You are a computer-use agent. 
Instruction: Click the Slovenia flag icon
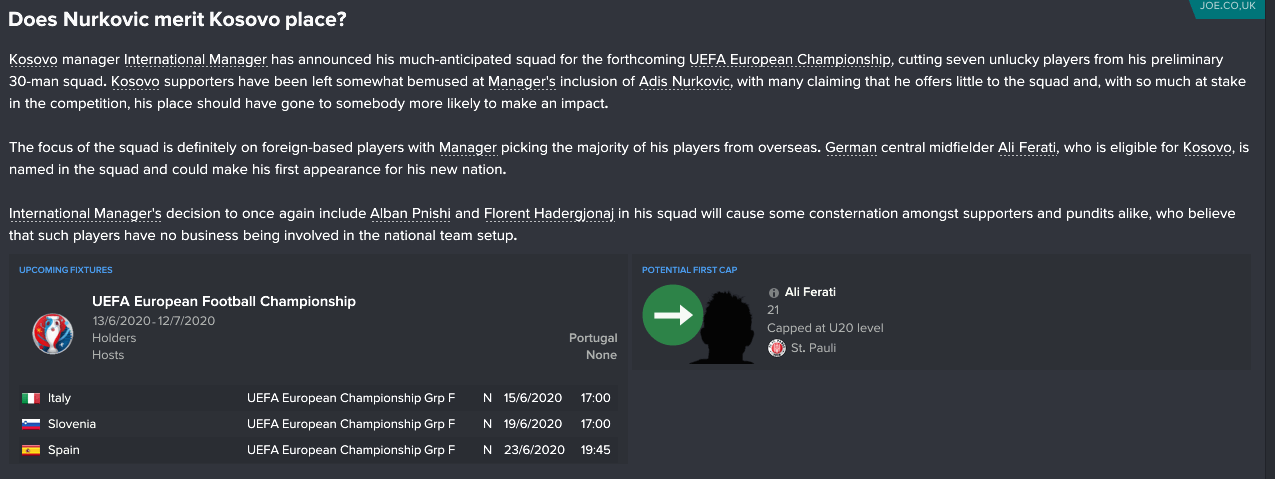(30, 424)
